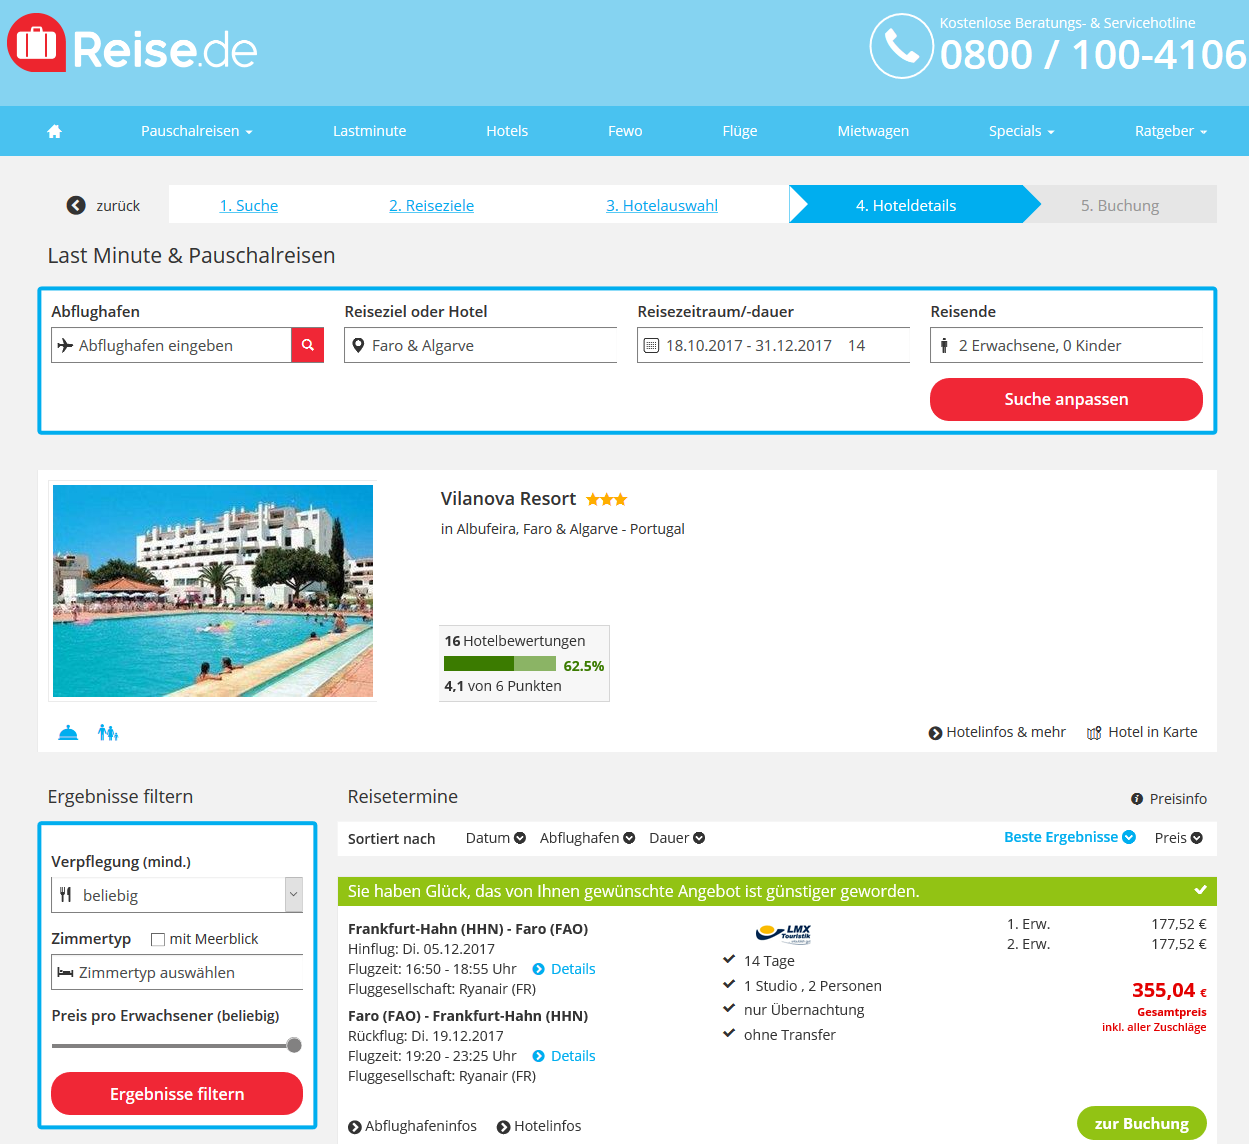Enable the mit Meerblick checkbox
Viewport: 1249px width, 1144px height.
158,939
